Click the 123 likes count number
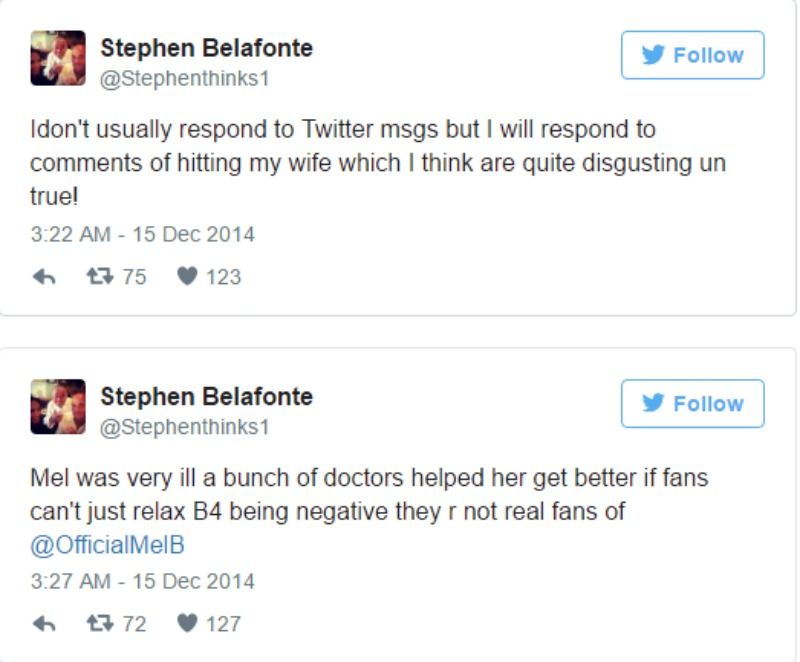 click(223, 277)
